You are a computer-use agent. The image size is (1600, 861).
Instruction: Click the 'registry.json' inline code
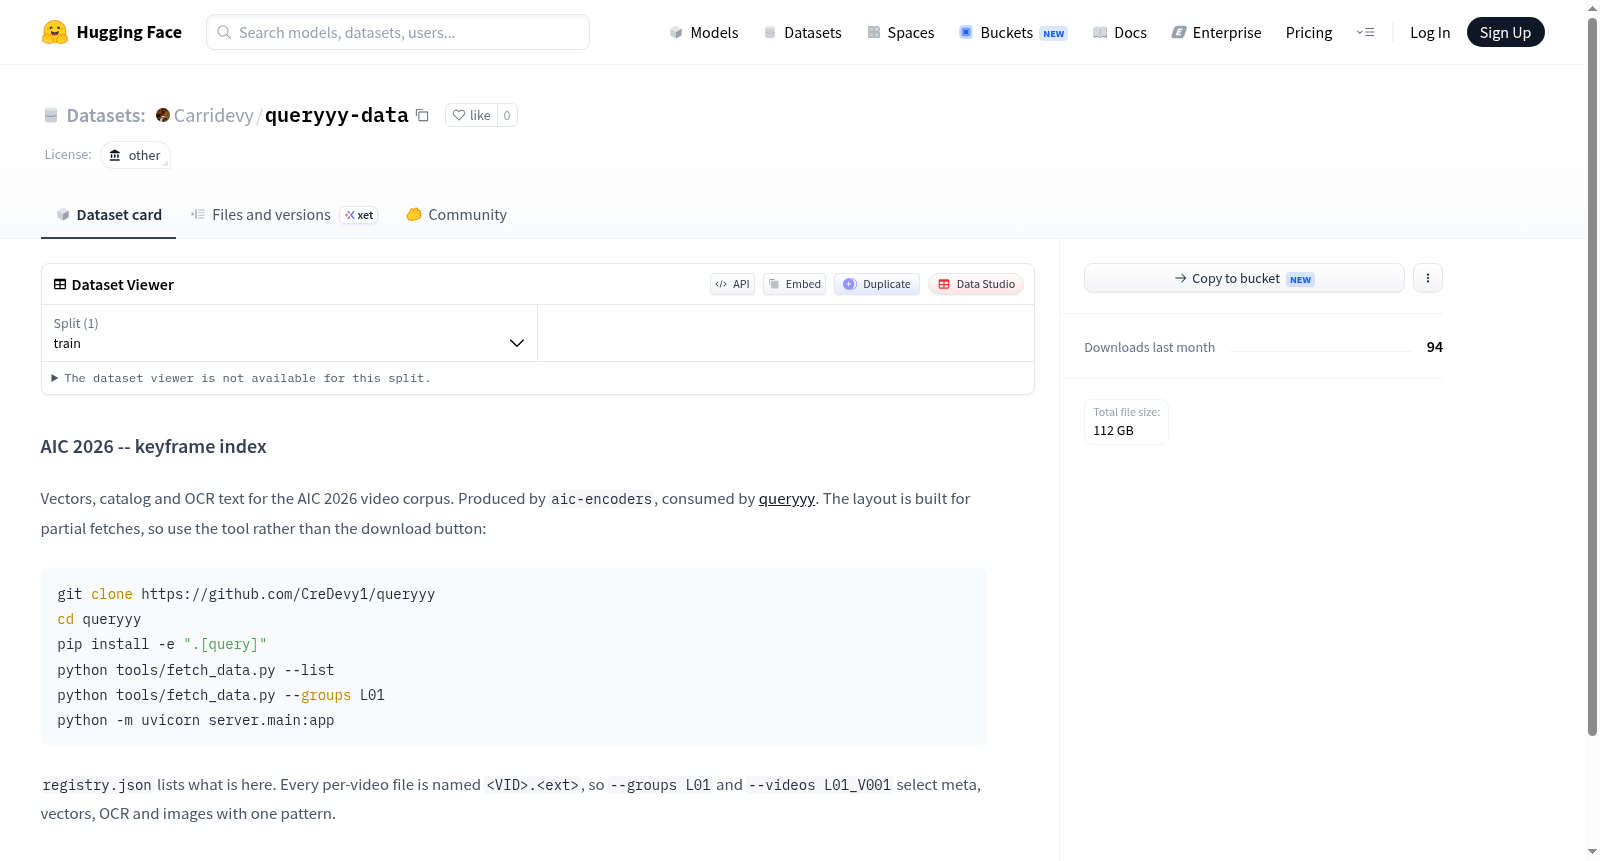97,785
